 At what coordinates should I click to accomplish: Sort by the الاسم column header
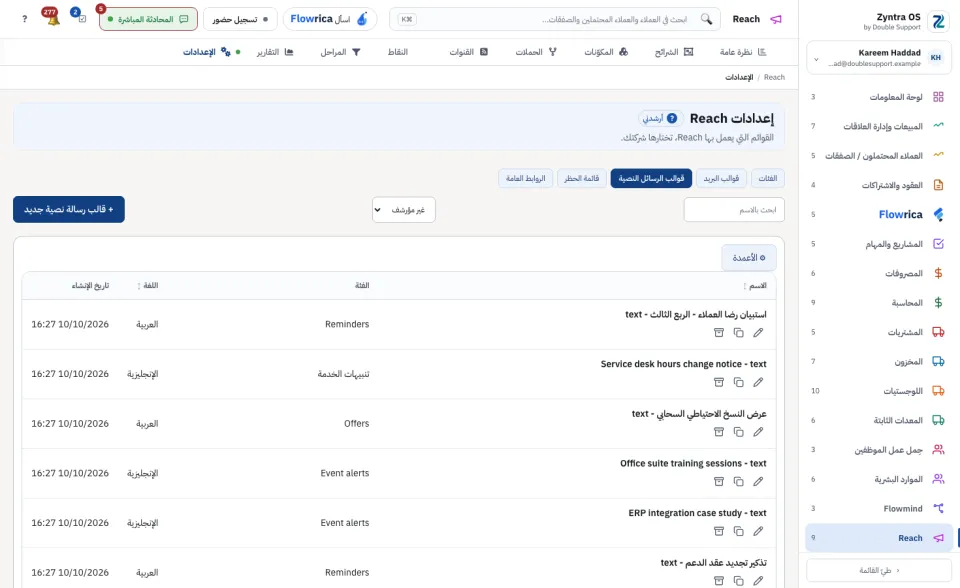coord(755,285)
